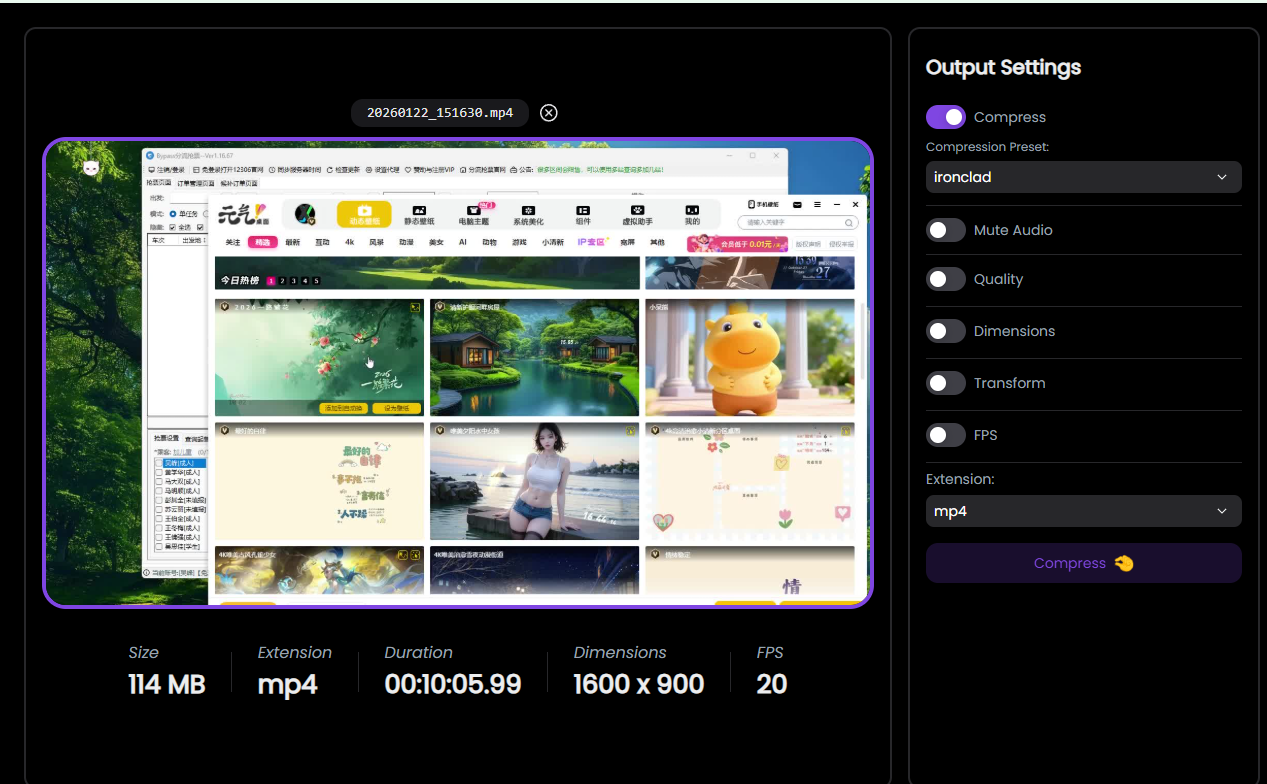Click the yellow hippo wallpaper thumbnail
Screen dimensions: 1267x784
749,357
